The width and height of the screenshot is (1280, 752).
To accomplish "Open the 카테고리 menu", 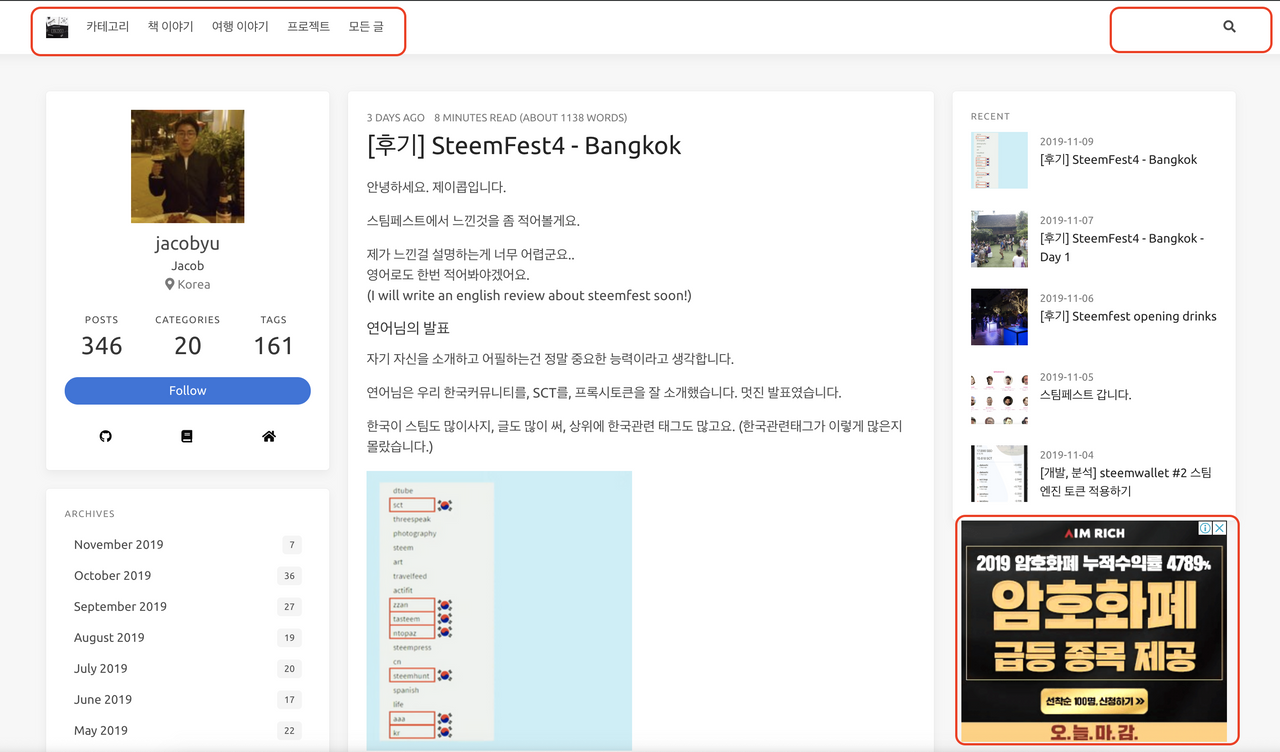I will (107, 27).
